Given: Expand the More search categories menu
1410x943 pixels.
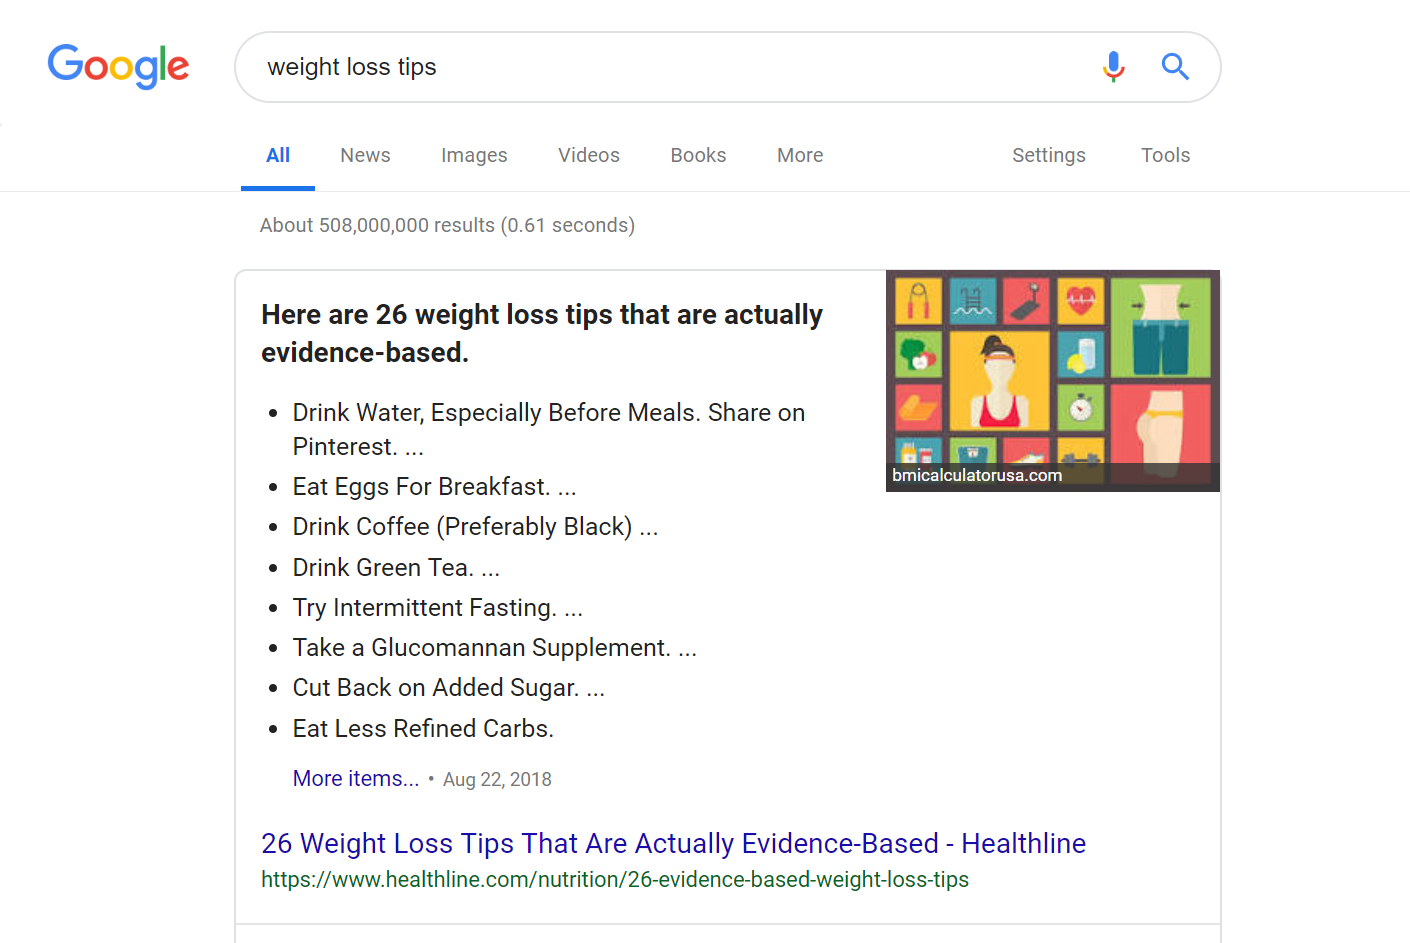Looking at the screenshot, I should click(x=799, y=155).
